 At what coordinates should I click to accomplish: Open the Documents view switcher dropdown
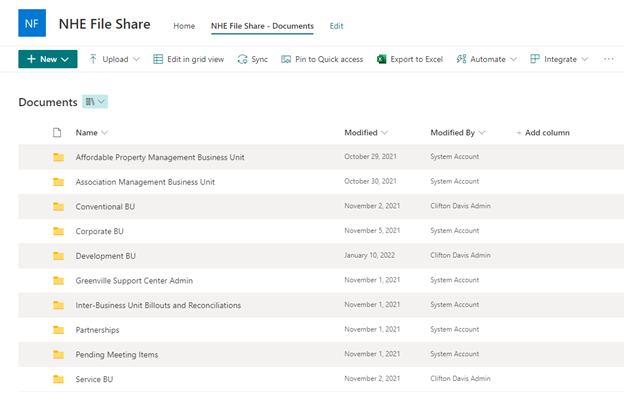point(95,102)
